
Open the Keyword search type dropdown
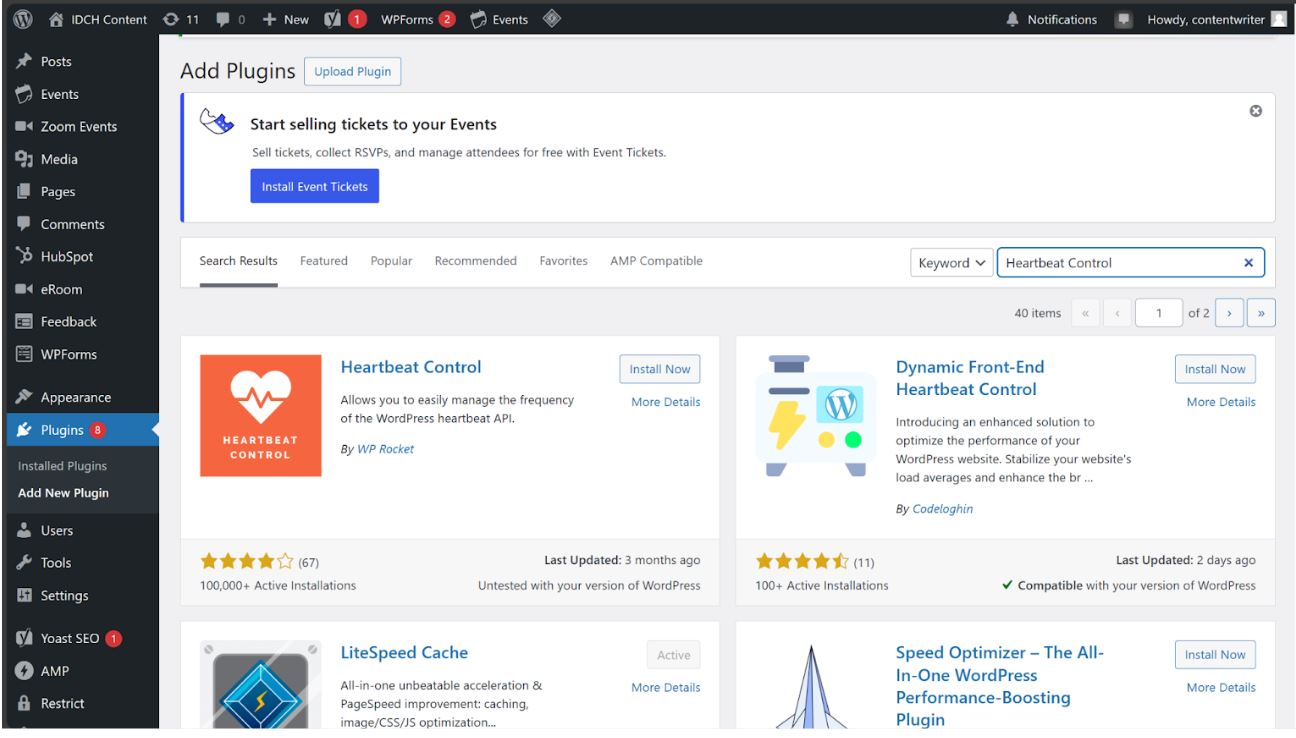click(x=952, y=263)
